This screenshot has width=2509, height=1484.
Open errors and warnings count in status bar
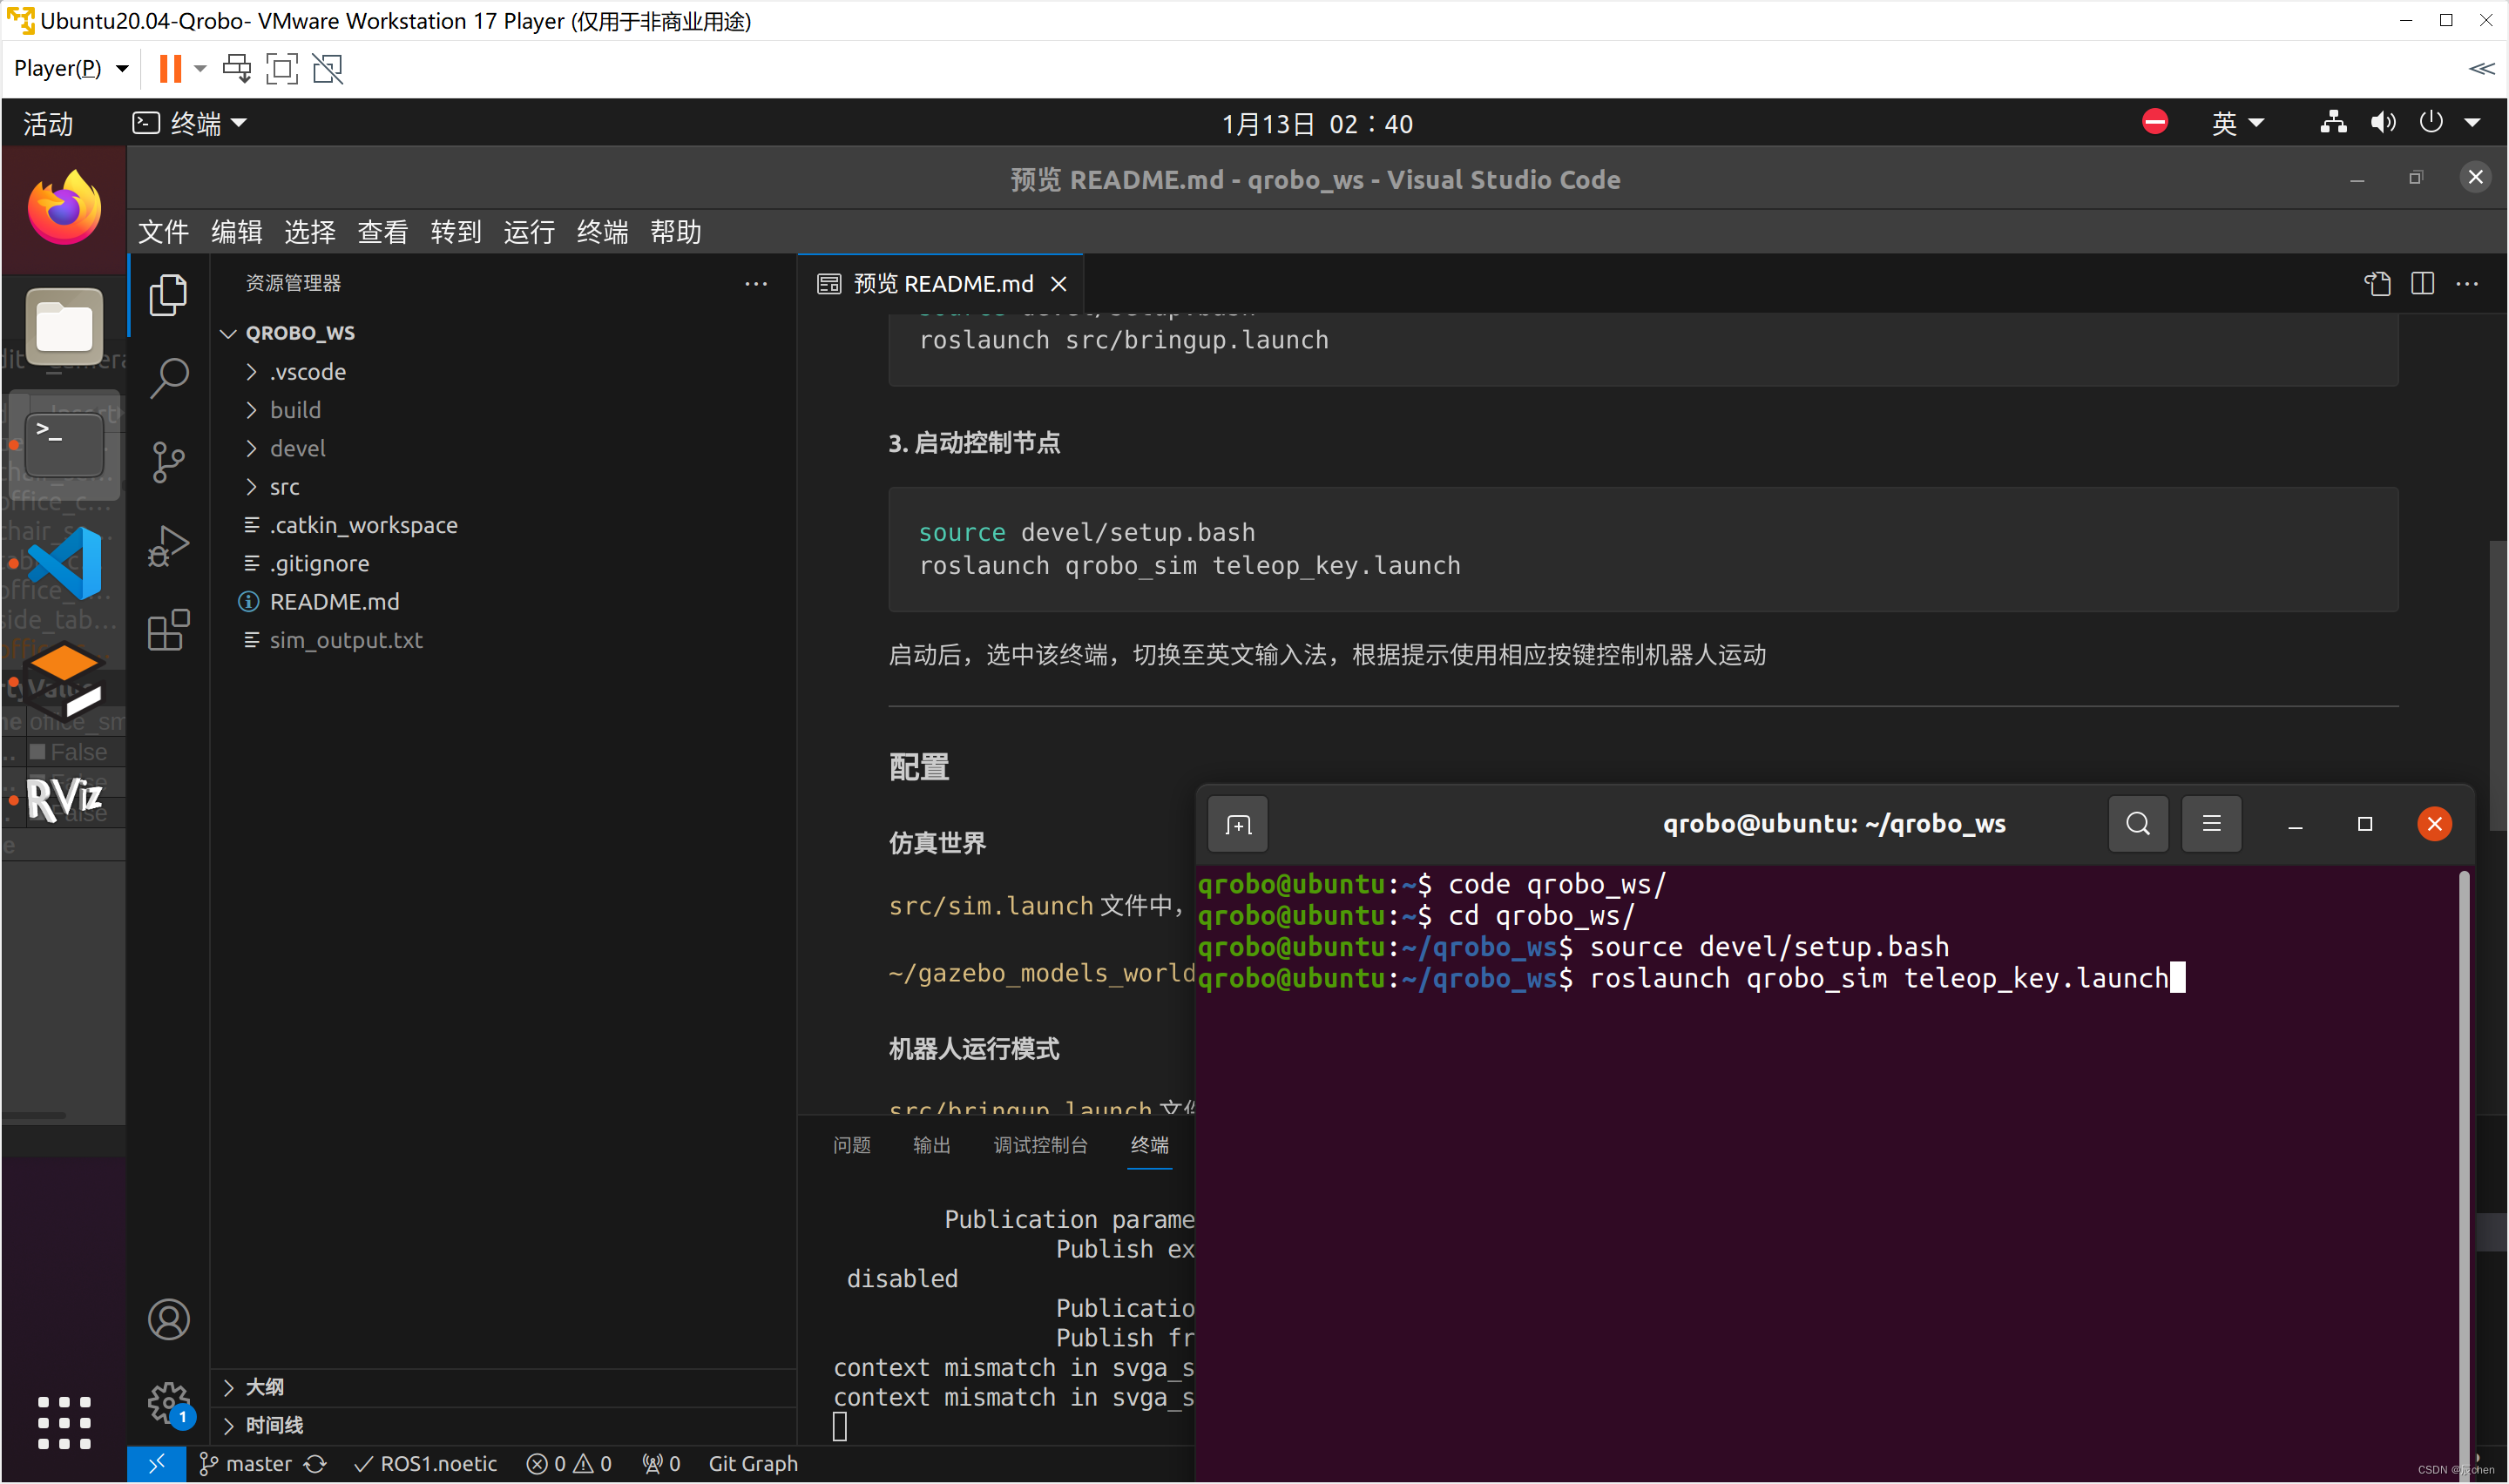click(569, 1463)
